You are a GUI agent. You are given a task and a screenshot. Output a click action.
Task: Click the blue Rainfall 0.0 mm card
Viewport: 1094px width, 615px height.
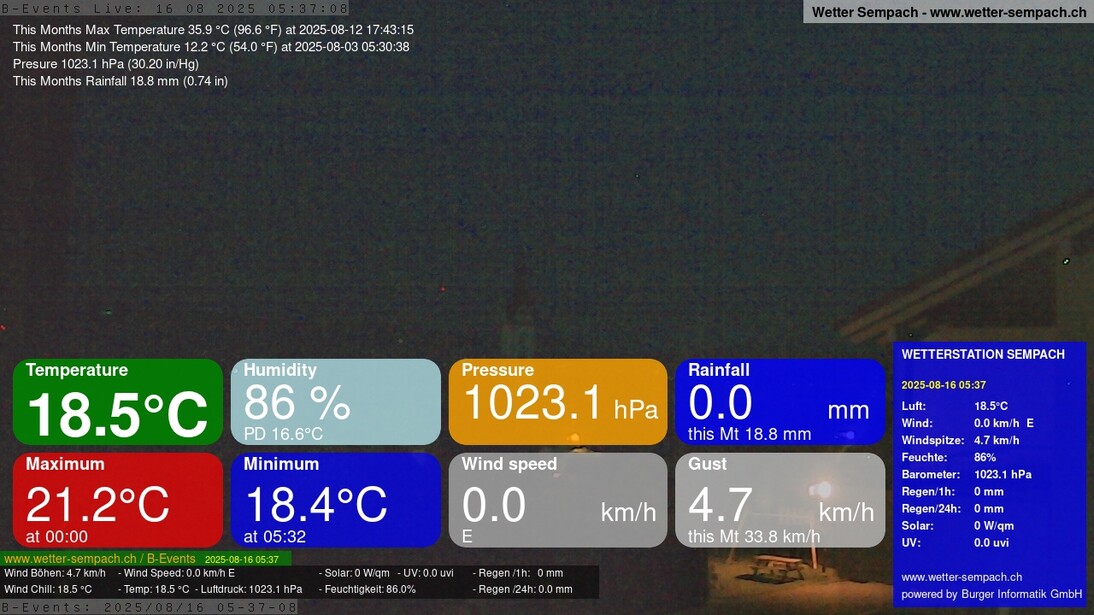780,402
